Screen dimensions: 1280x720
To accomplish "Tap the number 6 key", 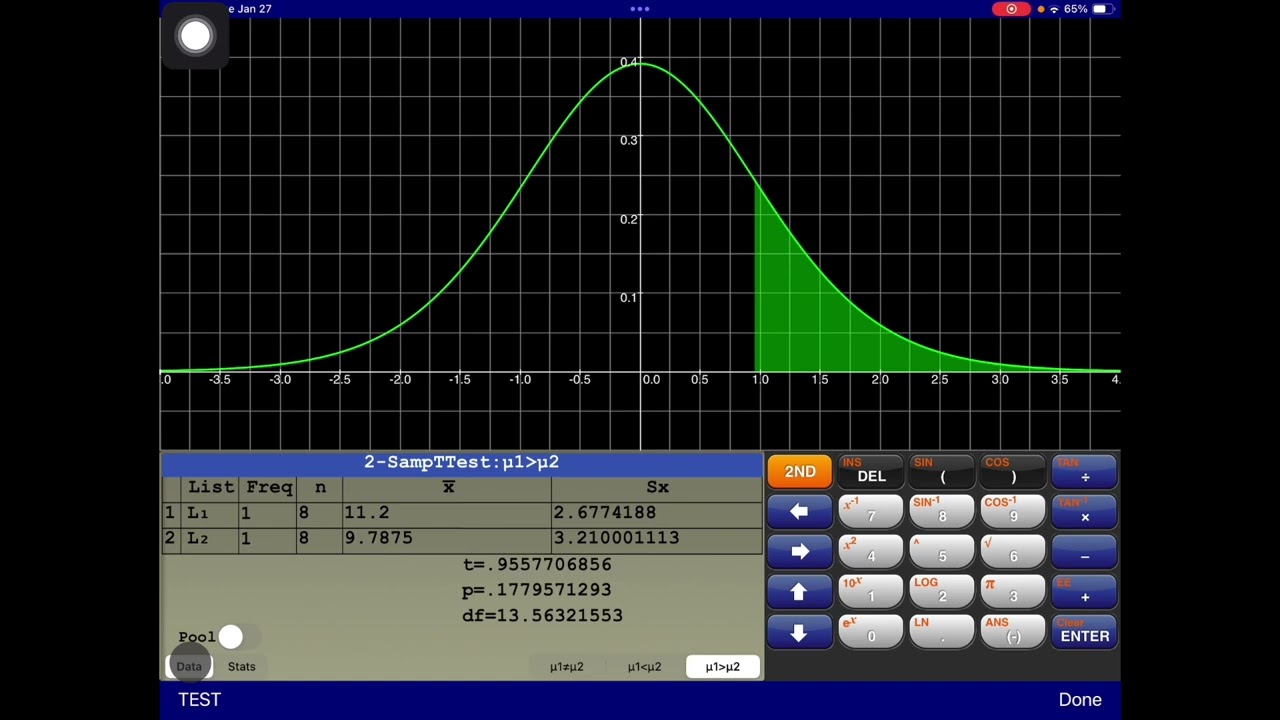I will (1013, 552).
